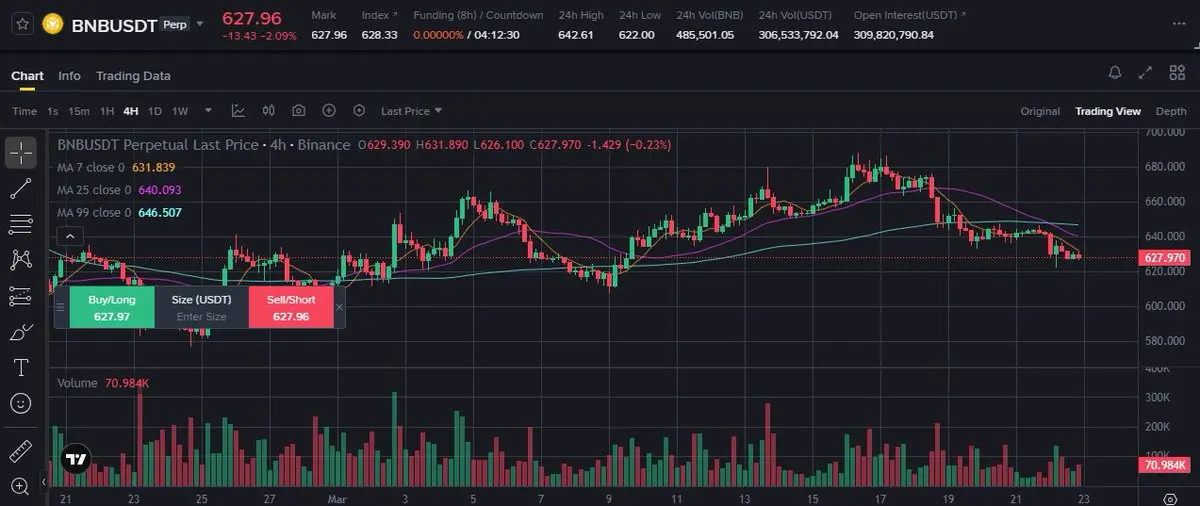Select the 1W time interval
Image resolution: width=1200 pixels, height=506 pixels.
coord(180,111)
